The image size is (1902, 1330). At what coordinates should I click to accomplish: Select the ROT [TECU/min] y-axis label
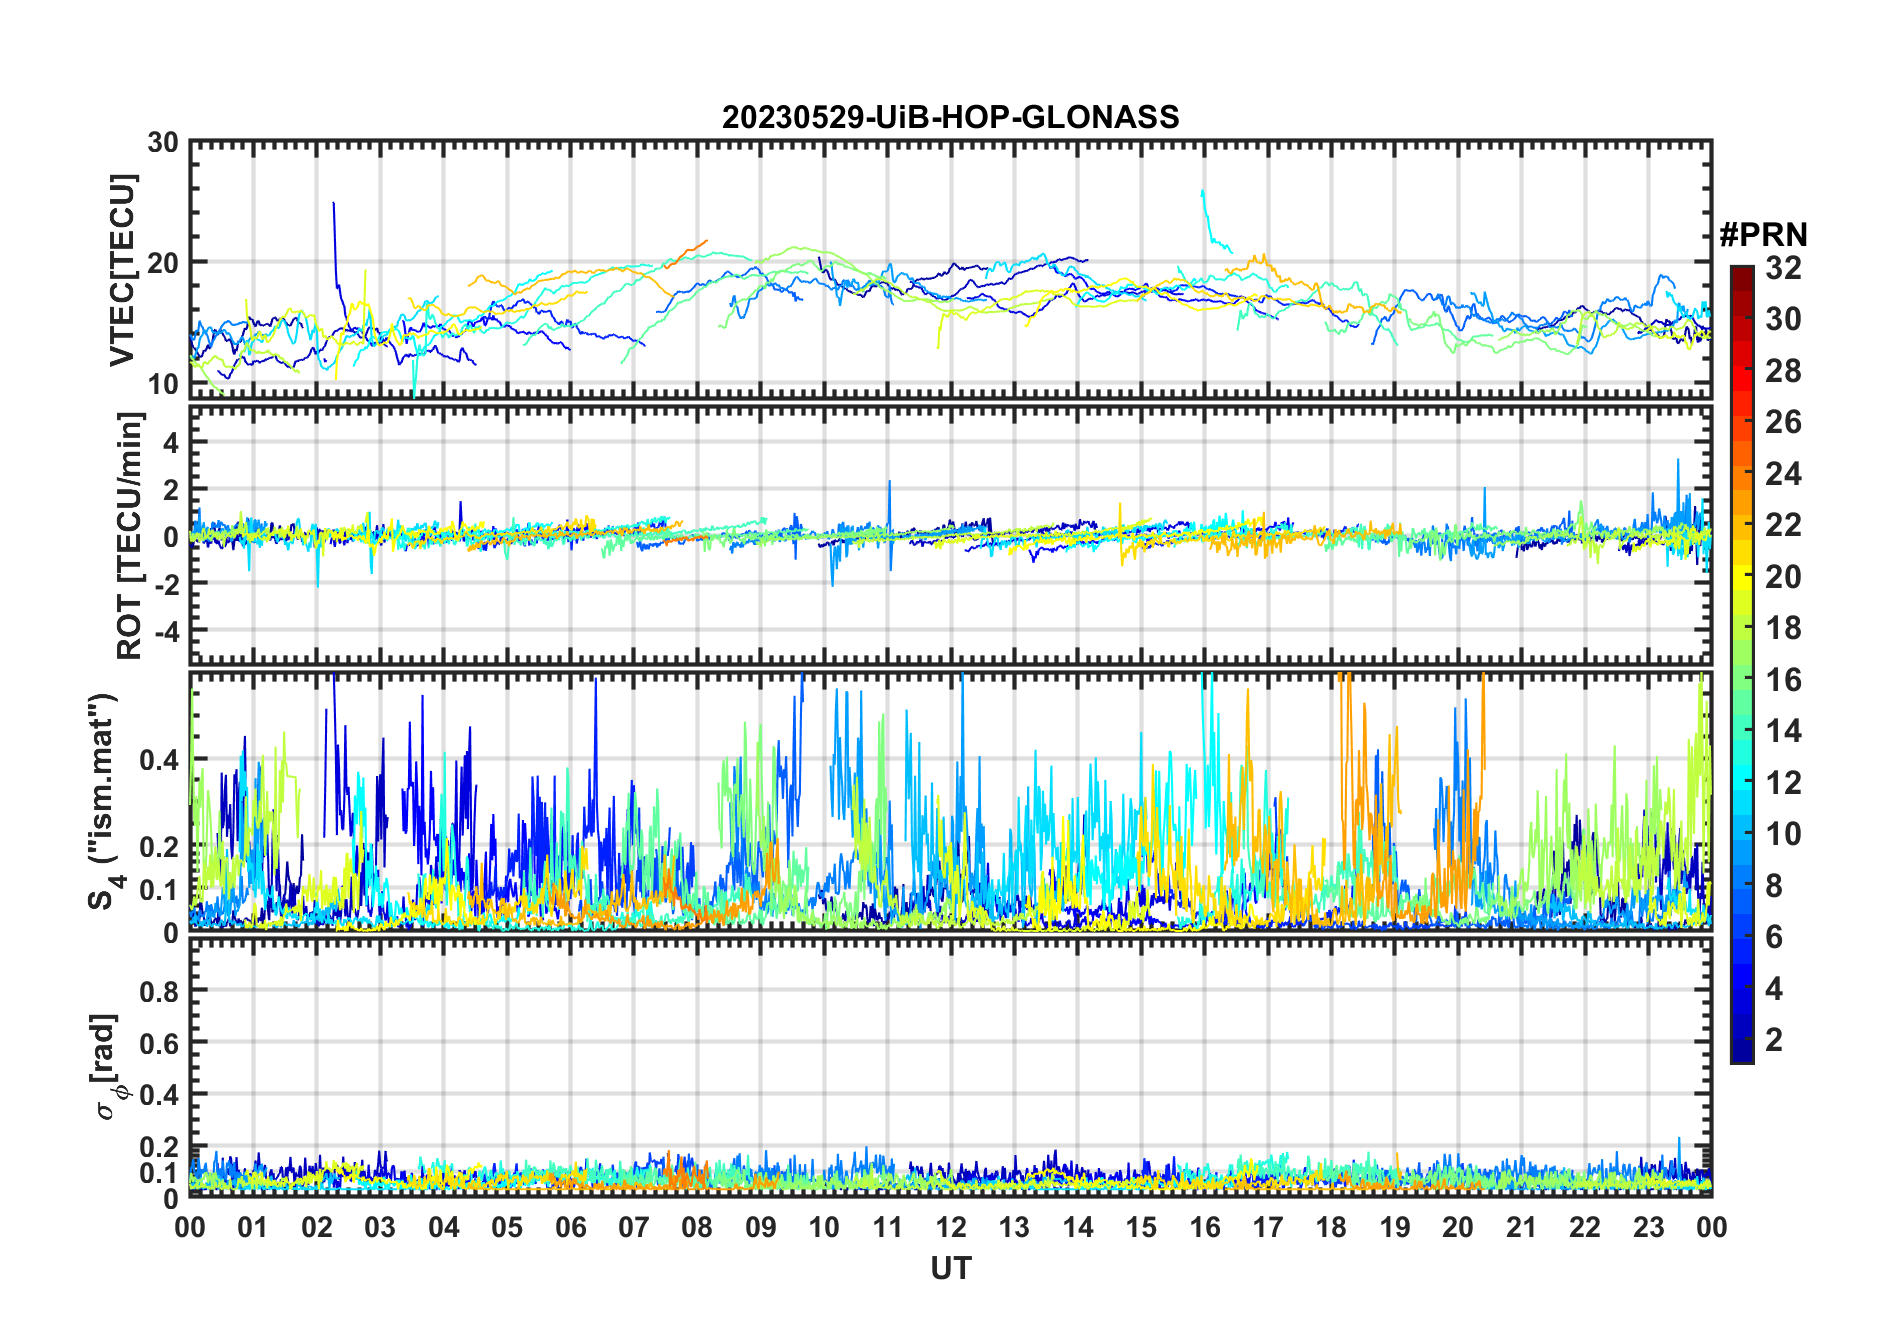tap(130, 536)
